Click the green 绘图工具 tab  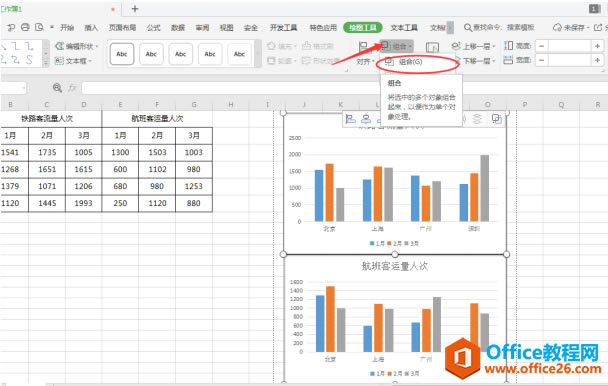click(x=363, y=28)
